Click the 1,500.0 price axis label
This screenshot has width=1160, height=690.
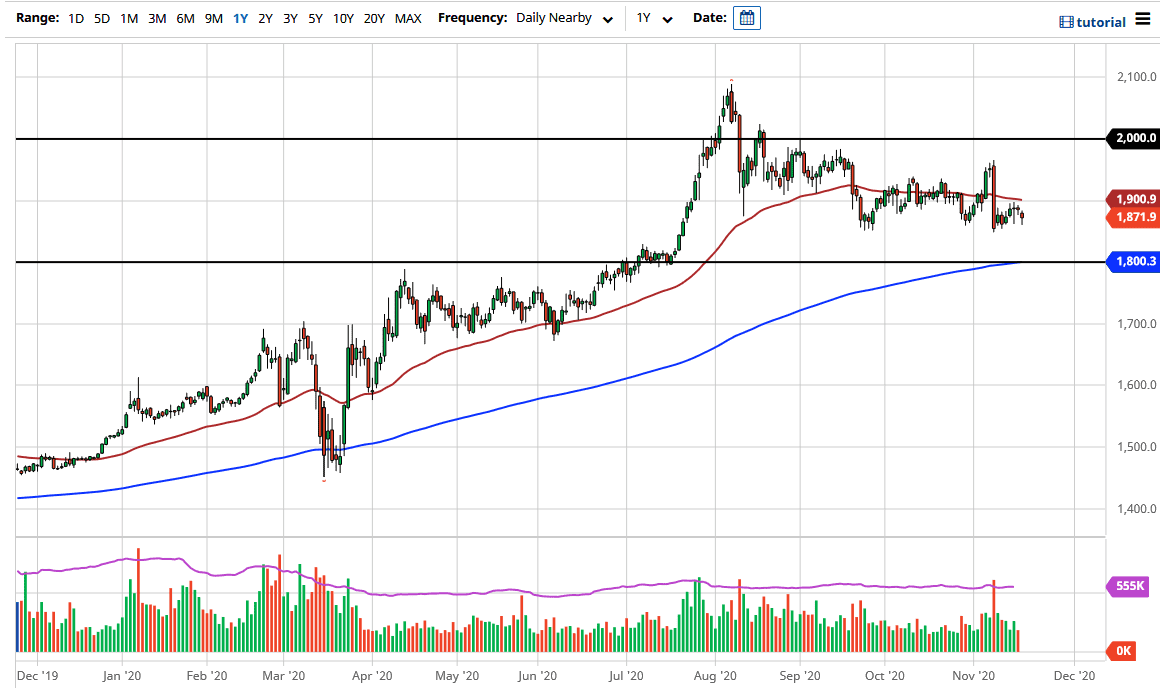[x=1136, y=447]
